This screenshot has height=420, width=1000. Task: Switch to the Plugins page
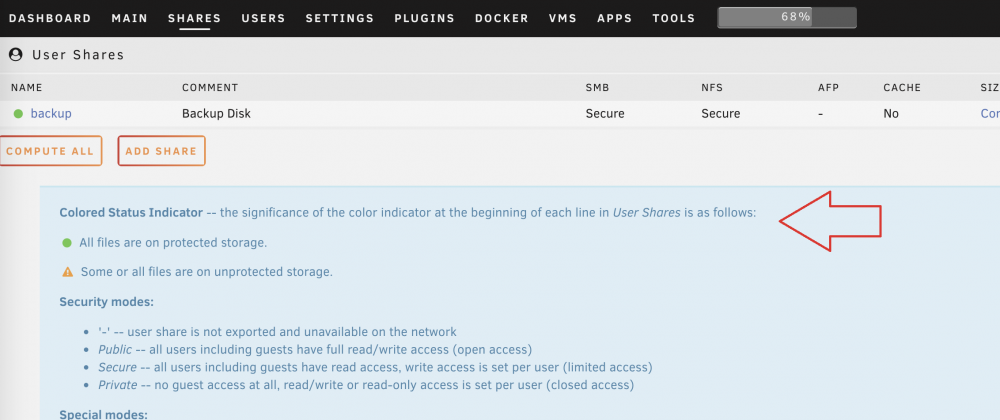[425, 18]
